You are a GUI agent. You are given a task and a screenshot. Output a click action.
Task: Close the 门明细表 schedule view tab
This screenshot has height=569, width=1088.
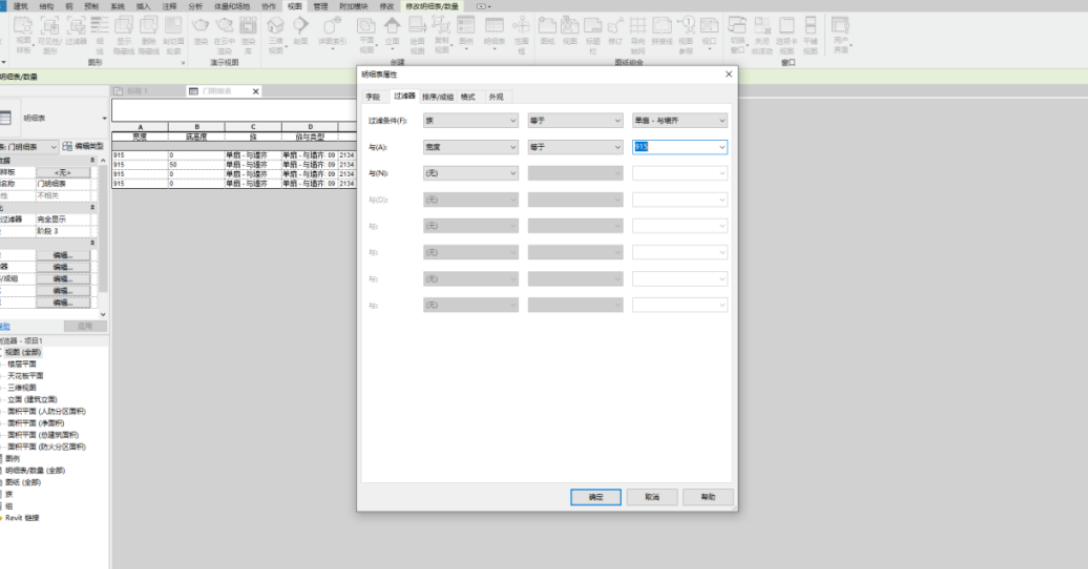click(x=255, y=91)
